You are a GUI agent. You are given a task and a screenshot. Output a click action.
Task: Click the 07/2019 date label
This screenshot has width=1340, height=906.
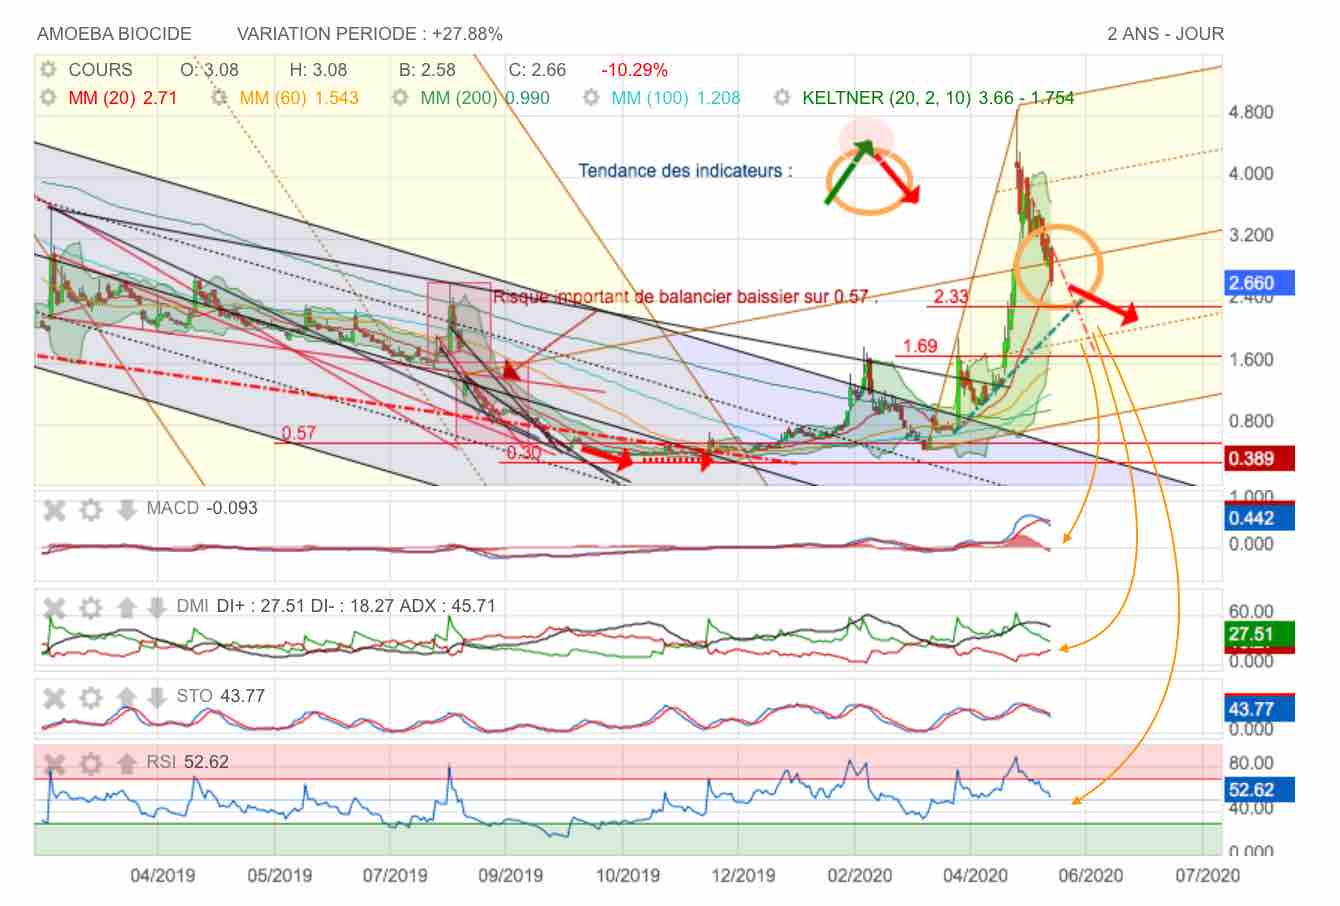click(395, 875)
